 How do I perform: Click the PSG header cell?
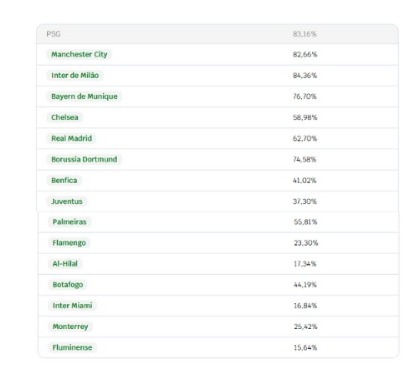coord(53,34)
